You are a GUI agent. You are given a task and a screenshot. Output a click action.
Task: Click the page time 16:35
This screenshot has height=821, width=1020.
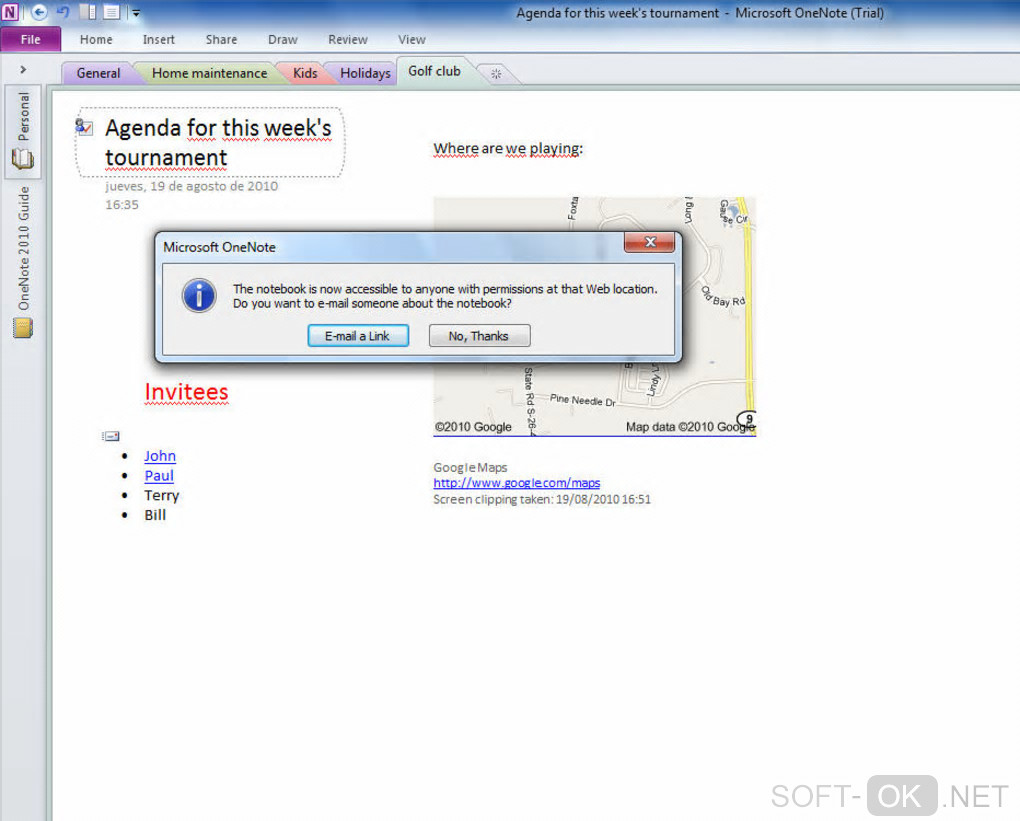pos(122,205)
